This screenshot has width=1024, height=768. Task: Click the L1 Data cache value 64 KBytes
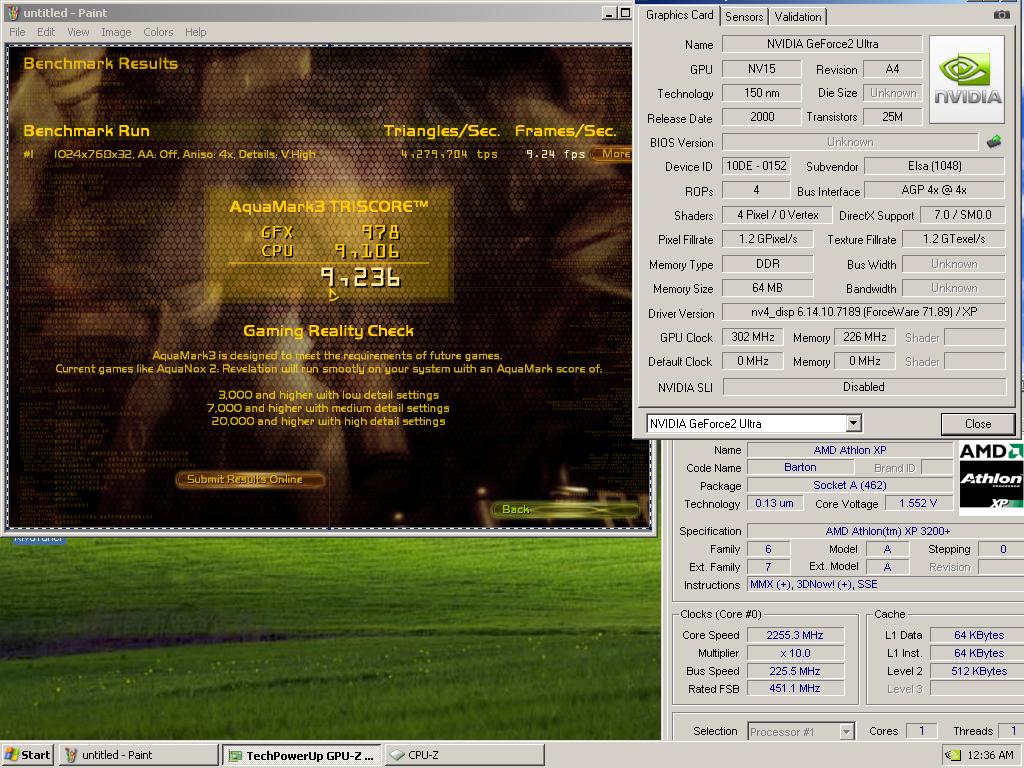[x=978, y=635]
